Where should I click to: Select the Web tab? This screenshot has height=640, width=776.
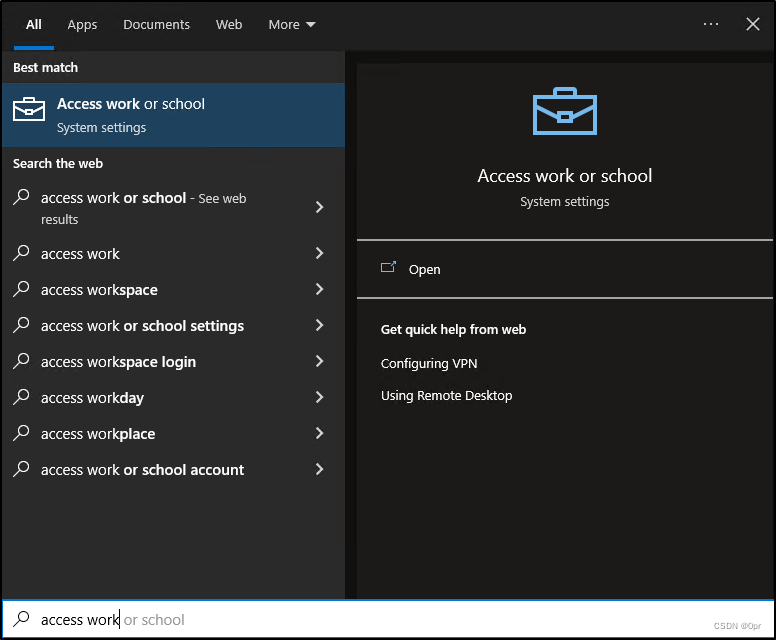[x=229, y=25]
